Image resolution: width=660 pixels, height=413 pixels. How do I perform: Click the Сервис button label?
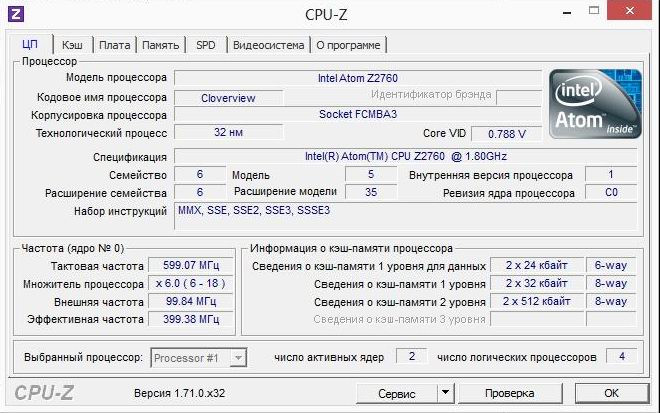[397, 394]
